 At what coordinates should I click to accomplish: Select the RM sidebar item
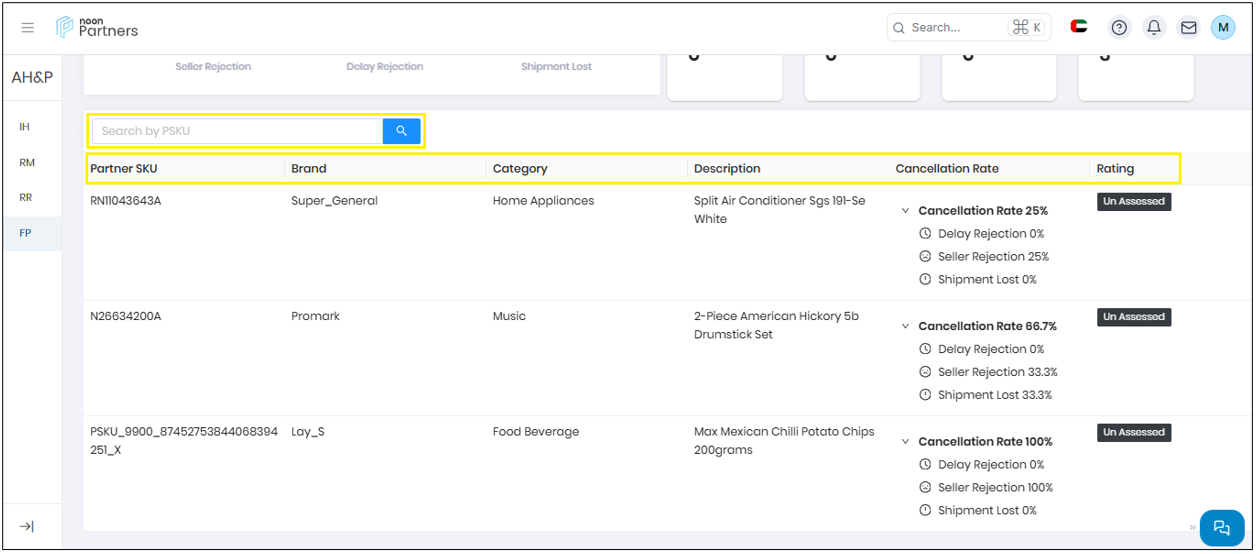27,162
